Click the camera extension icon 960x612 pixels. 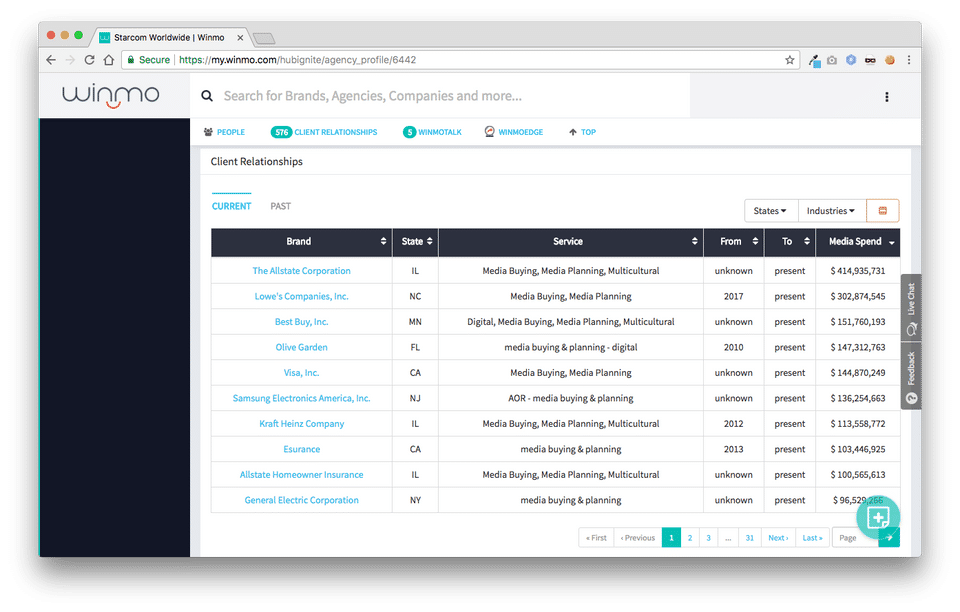(x=831, y=60)
